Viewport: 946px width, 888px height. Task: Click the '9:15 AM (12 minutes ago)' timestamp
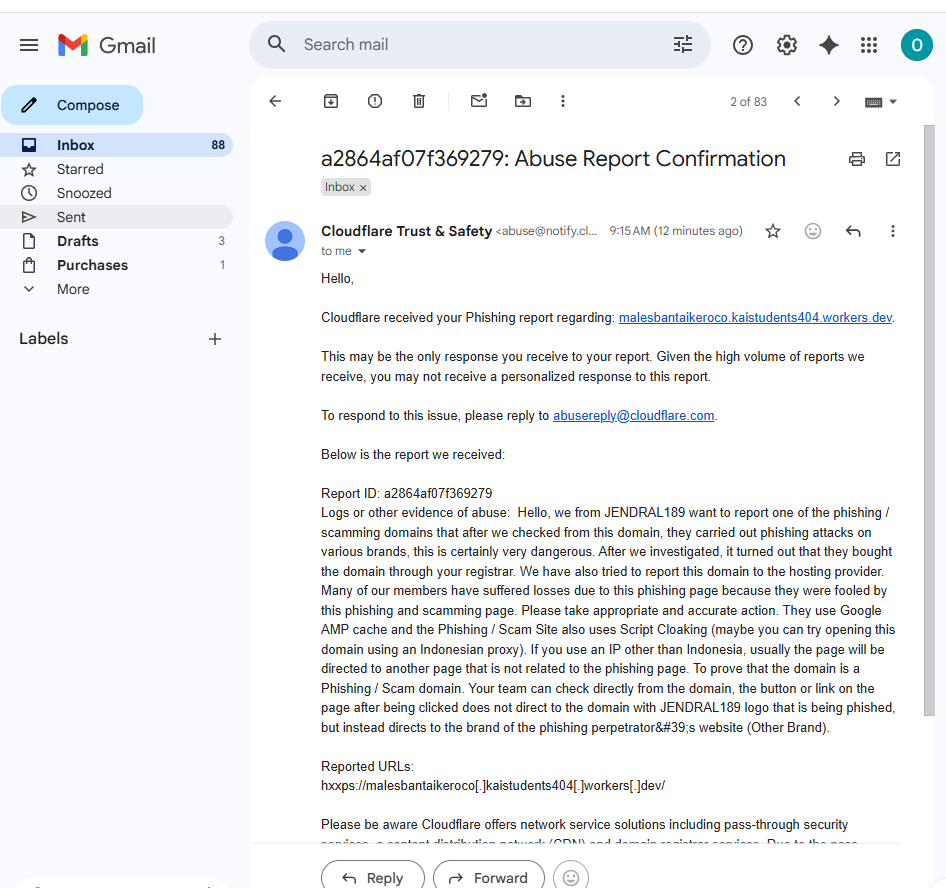coord(676,231)
